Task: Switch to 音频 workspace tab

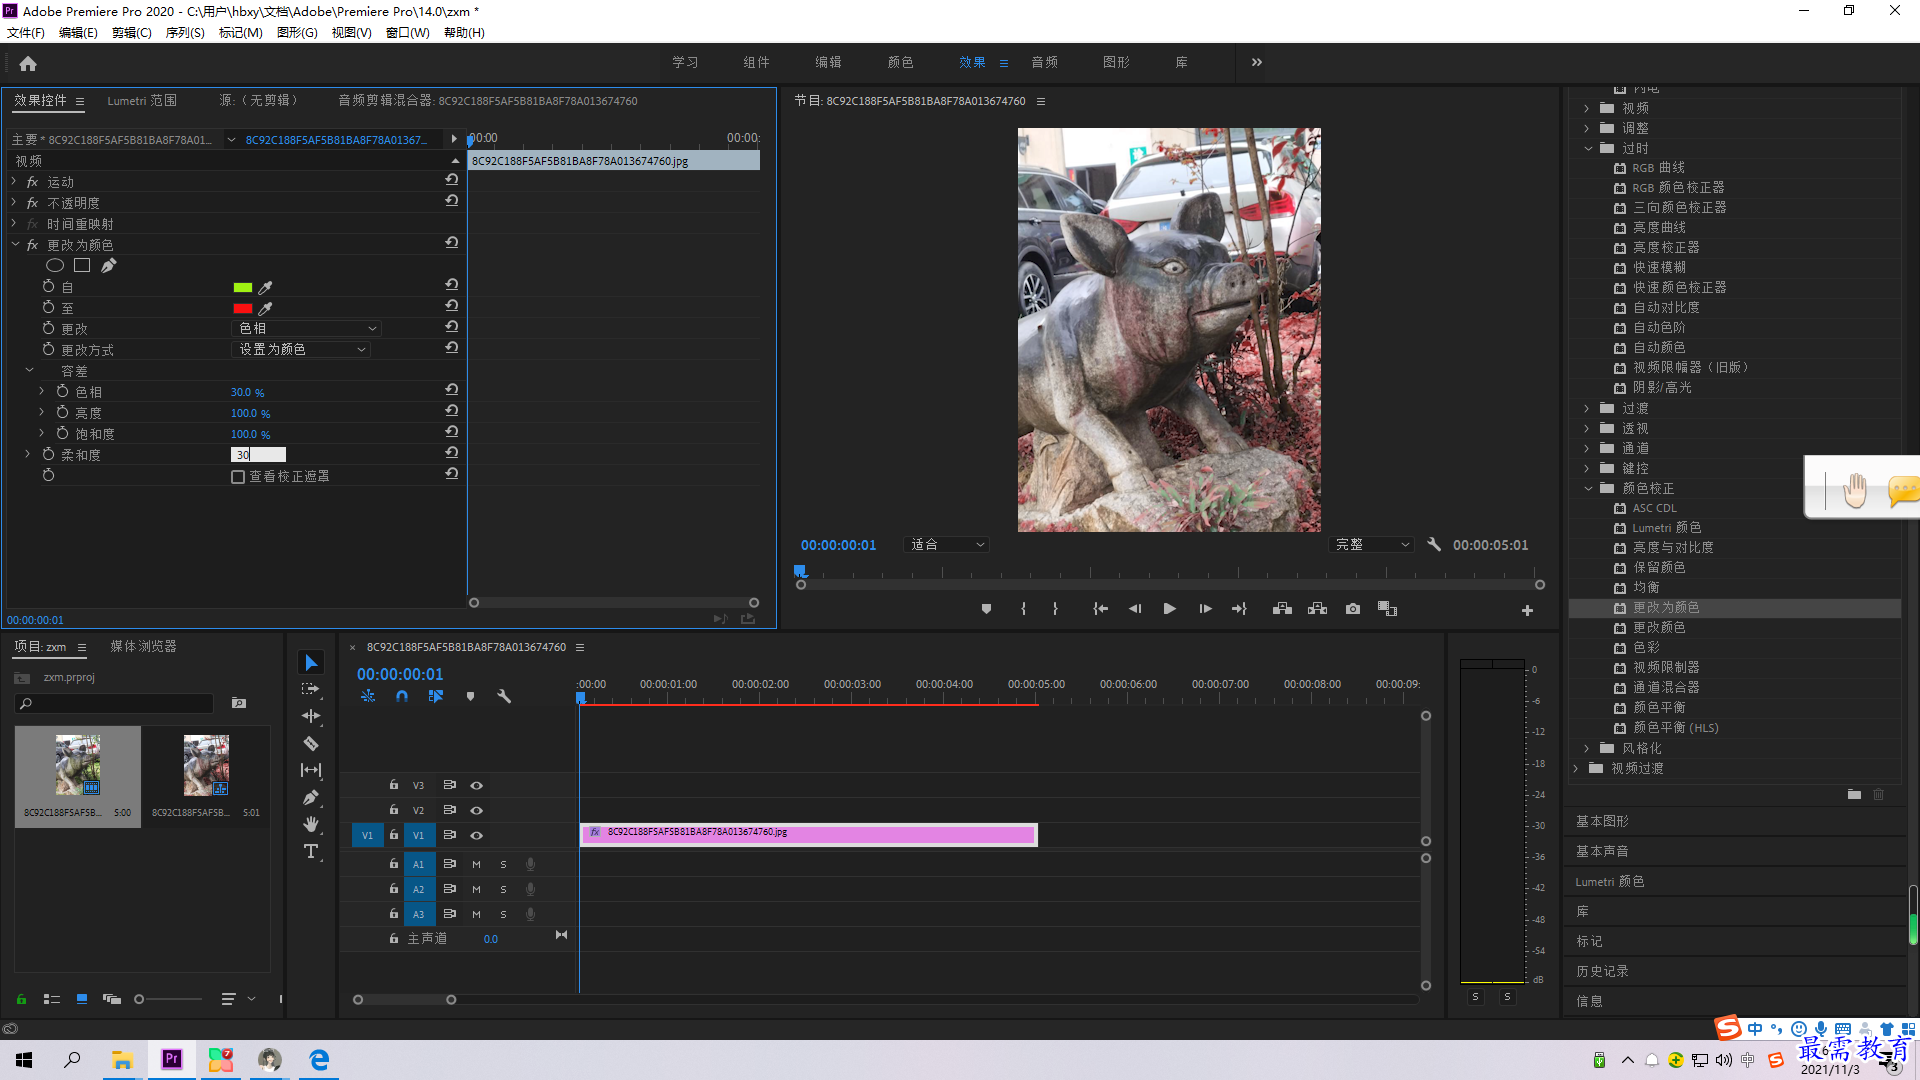Action: 1045,62
